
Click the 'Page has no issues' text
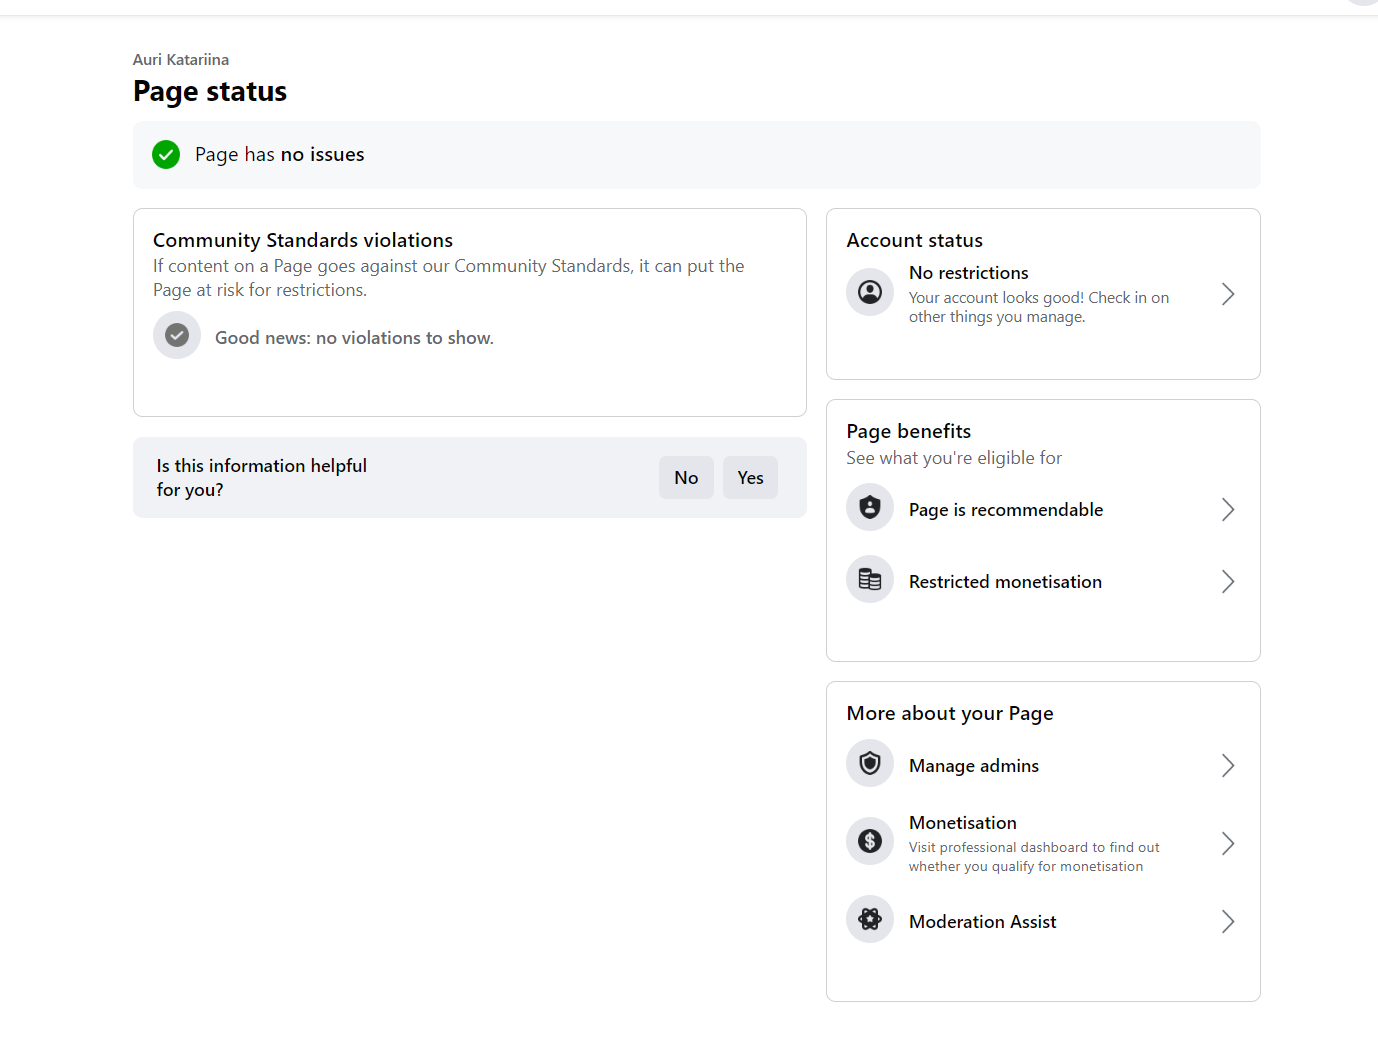(x=280, y=155)
